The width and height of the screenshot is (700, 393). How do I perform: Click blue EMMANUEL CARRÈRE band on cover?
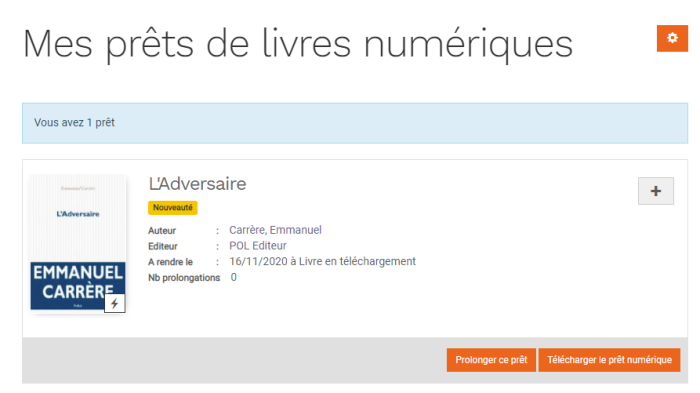coord(78,286)
